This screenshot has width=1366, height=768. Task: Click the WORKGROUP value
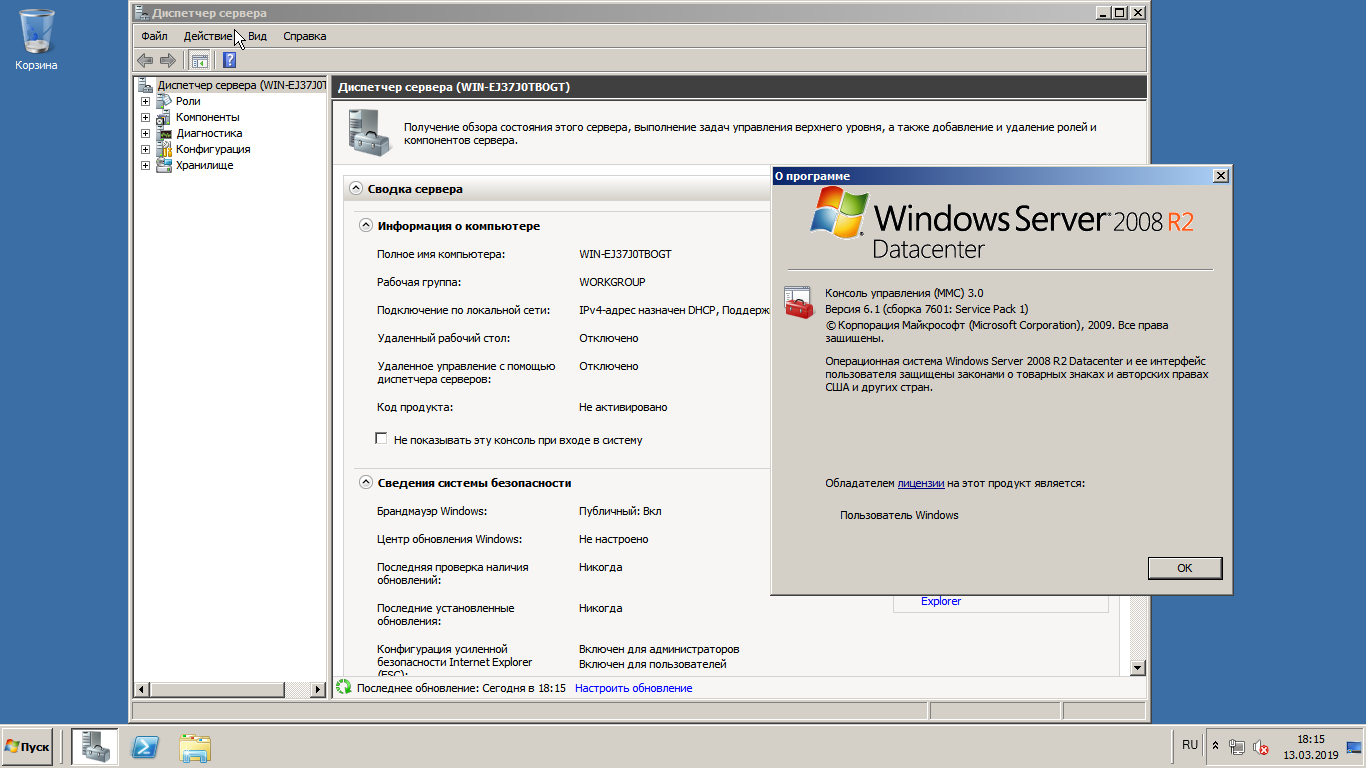612,282
